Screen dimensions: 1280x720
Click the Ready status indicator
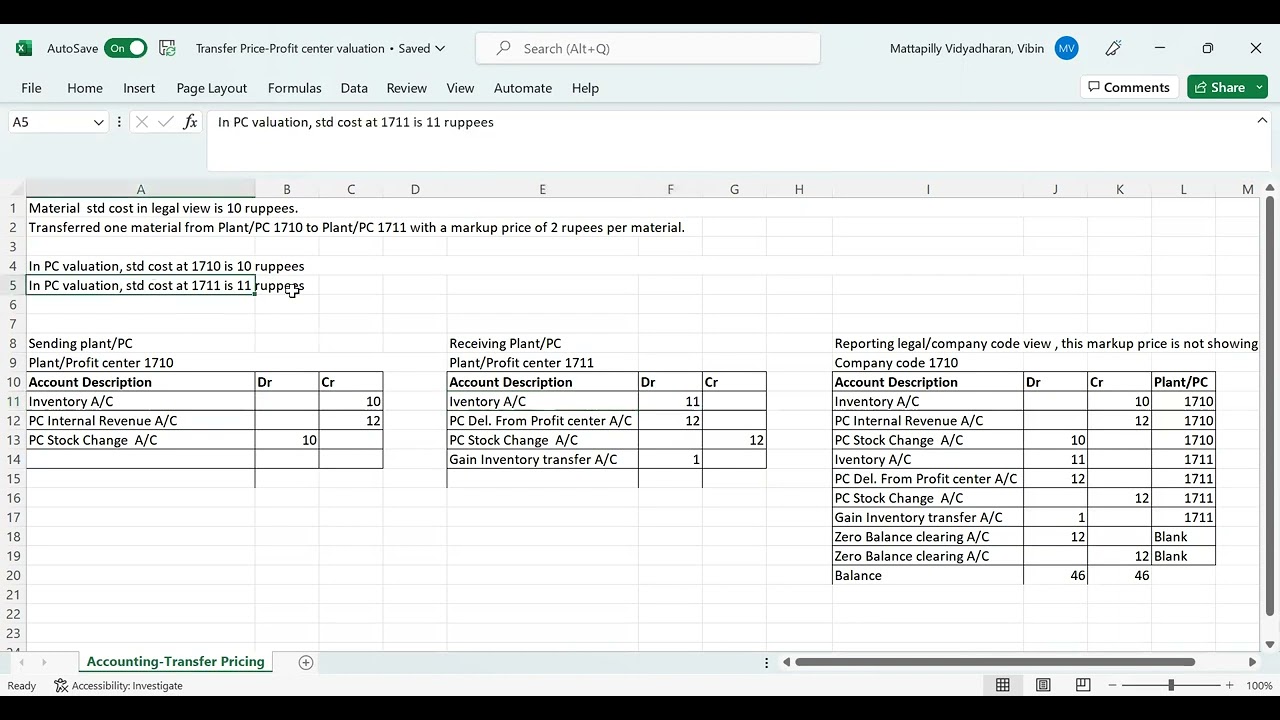(x=21, y=686)
